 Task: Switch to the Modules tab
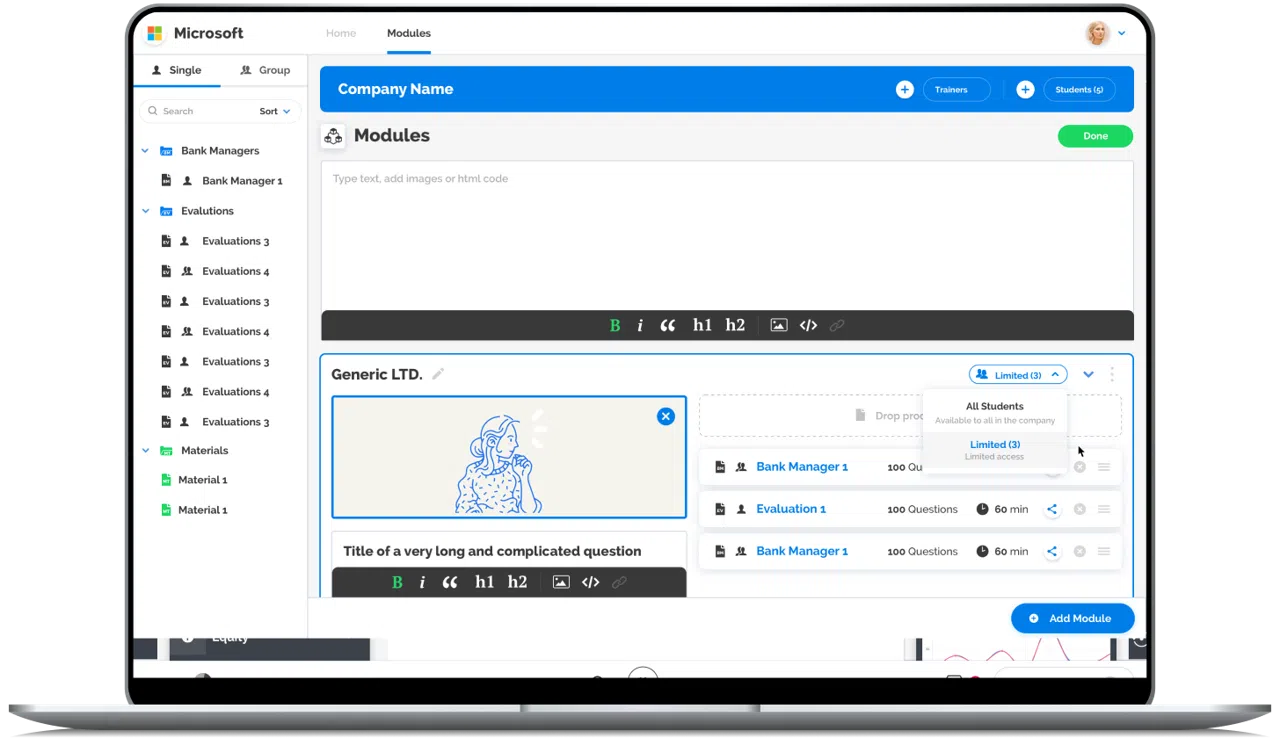point(409,33)
